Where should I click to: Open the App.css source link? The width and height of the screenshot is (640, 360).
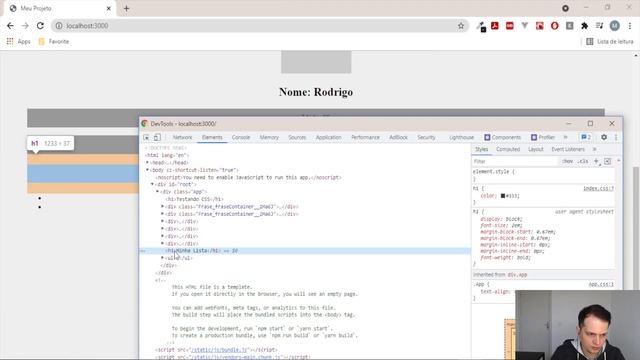(x=601, y=284)
